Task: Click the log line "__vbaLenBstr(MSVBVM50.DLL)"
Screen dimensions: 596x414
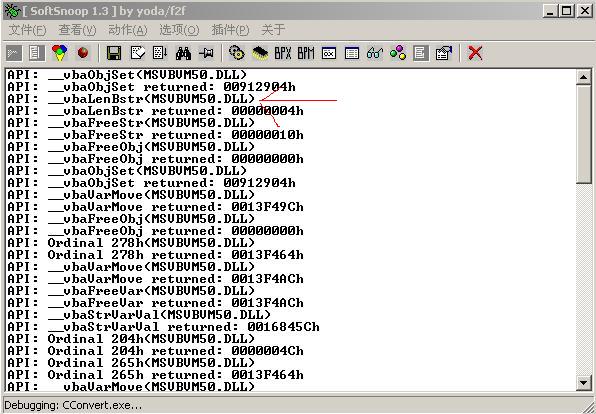Action: click(x=131, y=99)
